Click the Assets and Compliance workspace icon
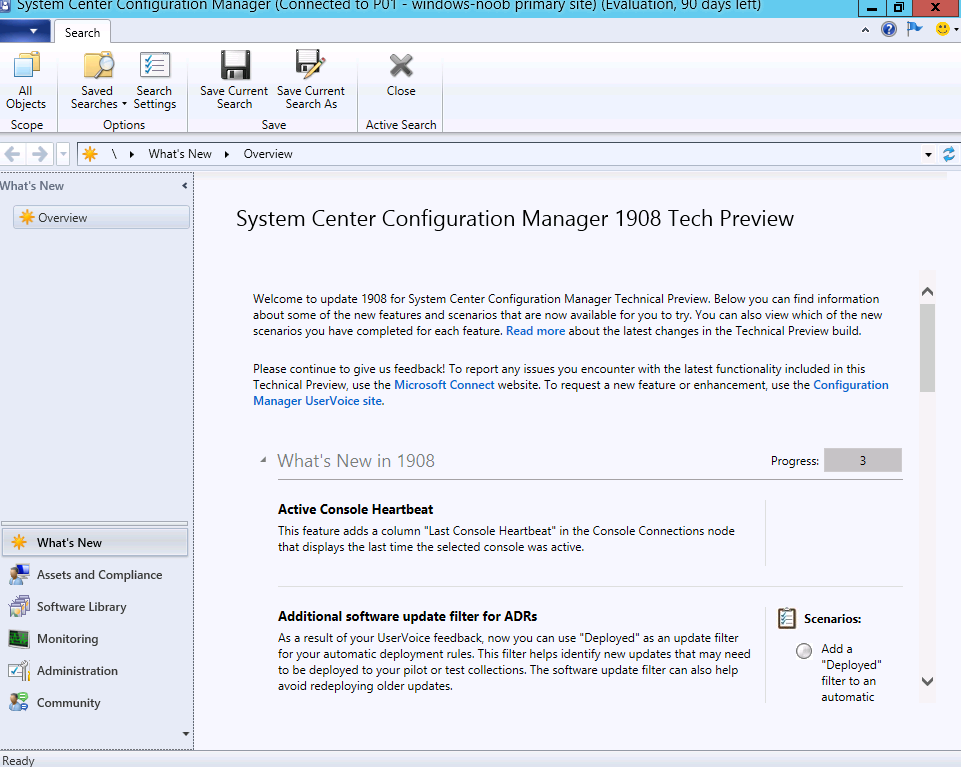Viewport: 961px width, 767px height. tap(19, 574)
